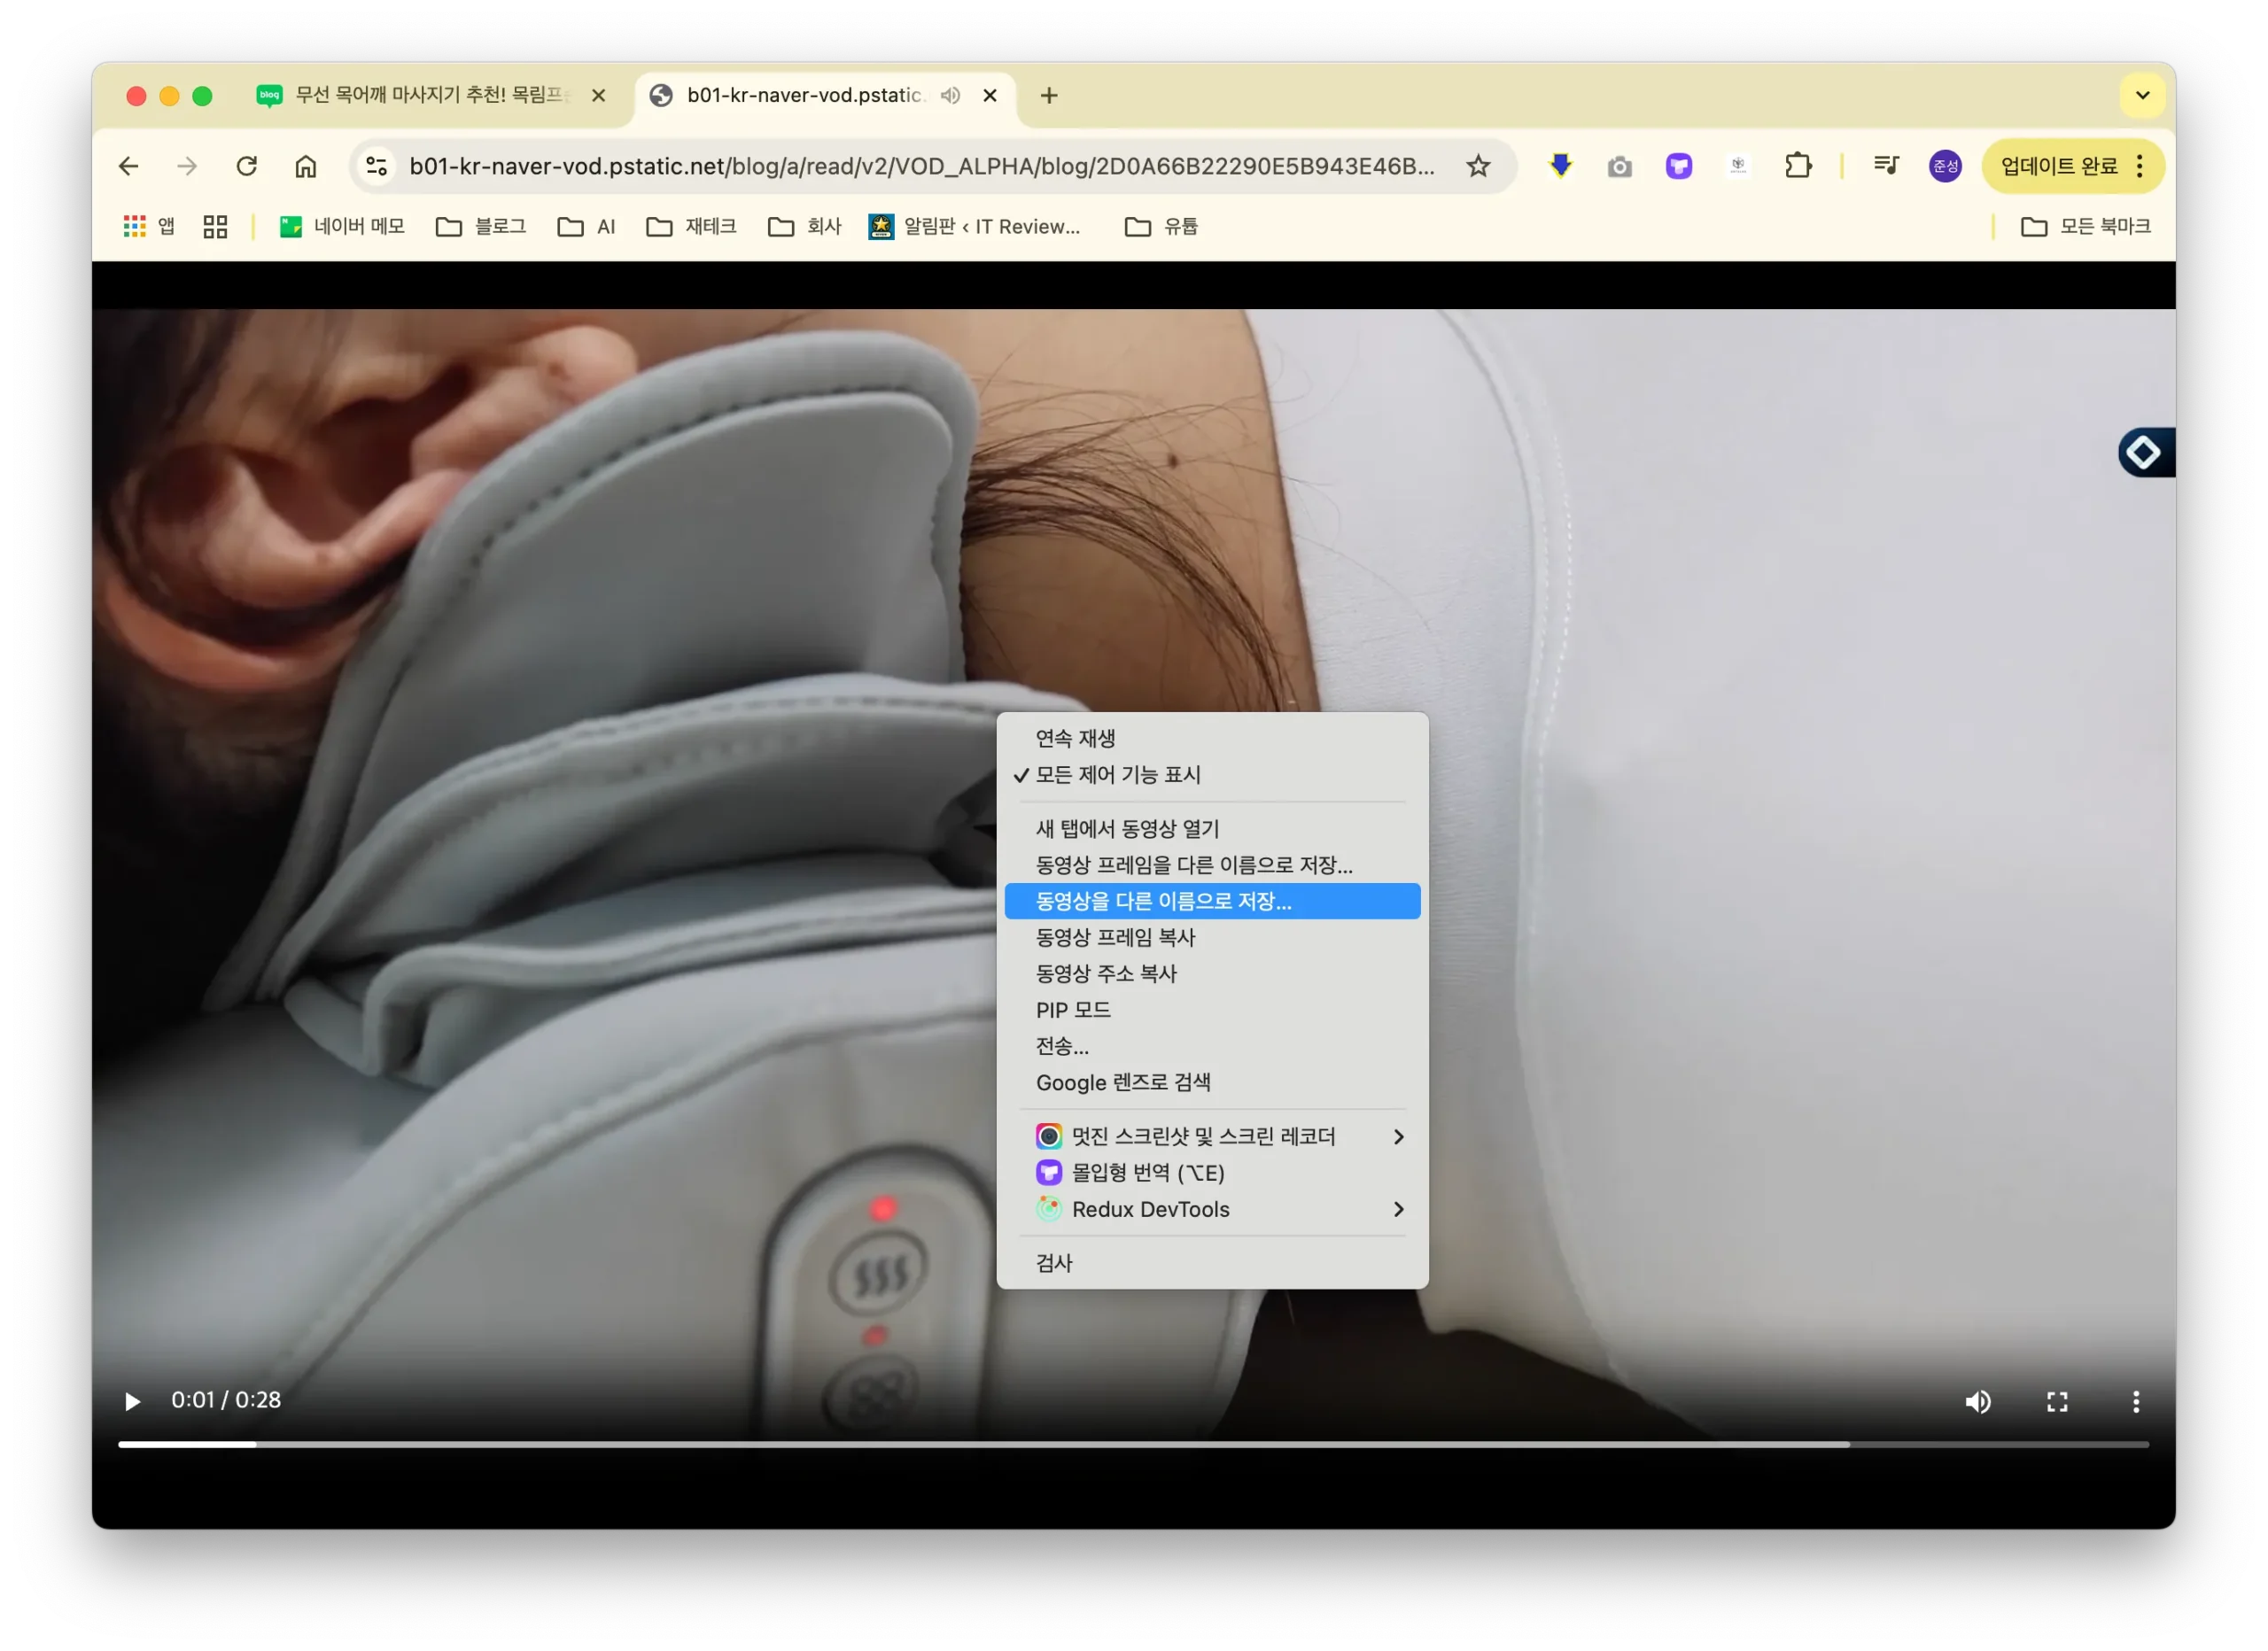Toggle '모든 제어 기능 표시' checked option
The width and height of the screenshot is (2268, 1651).
[x=1118, y=775]
